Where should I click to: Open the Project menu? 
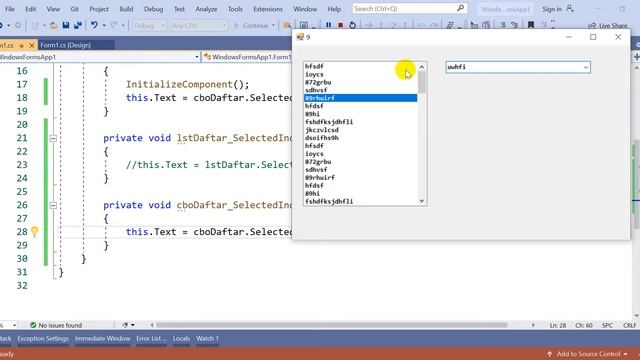(99, 9)
